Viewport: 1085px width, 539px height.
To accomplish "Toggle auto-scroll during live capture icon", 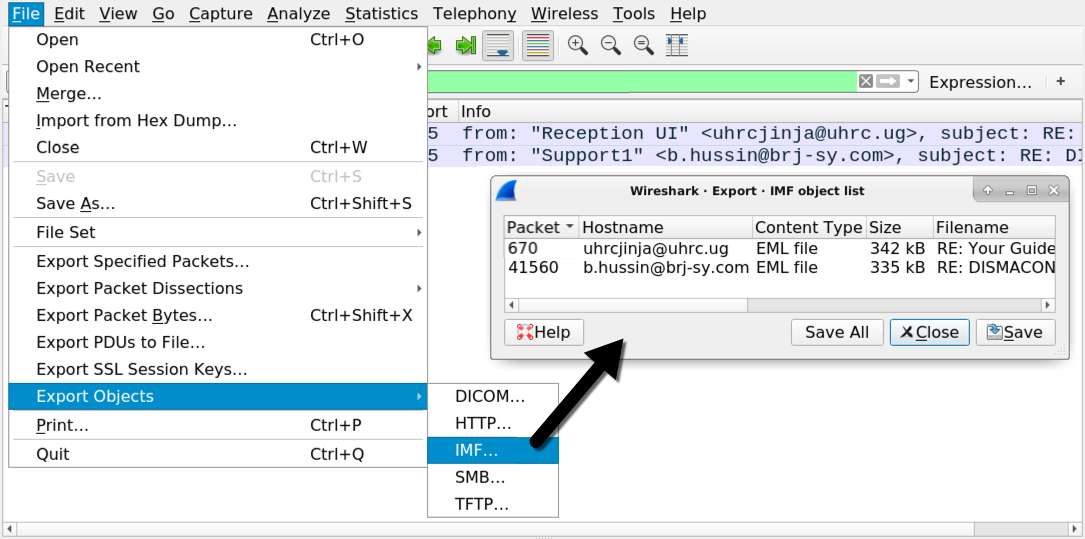I will [x=498, y=46].
